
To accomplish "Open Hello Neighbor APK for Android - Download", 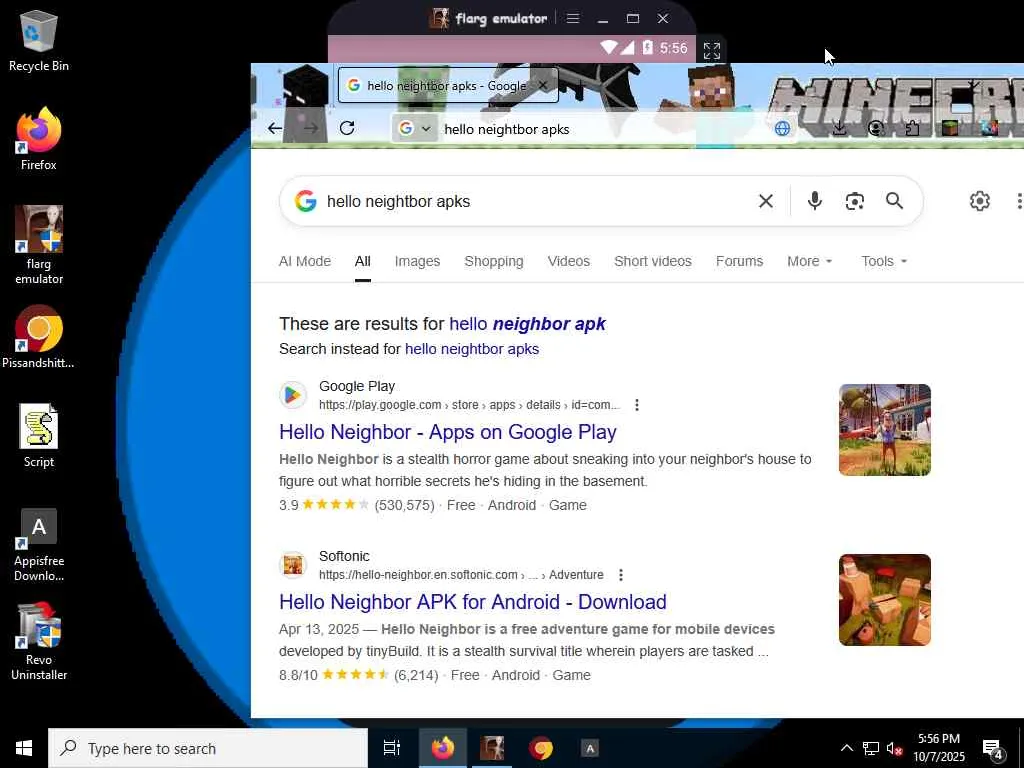I will 473,602.
